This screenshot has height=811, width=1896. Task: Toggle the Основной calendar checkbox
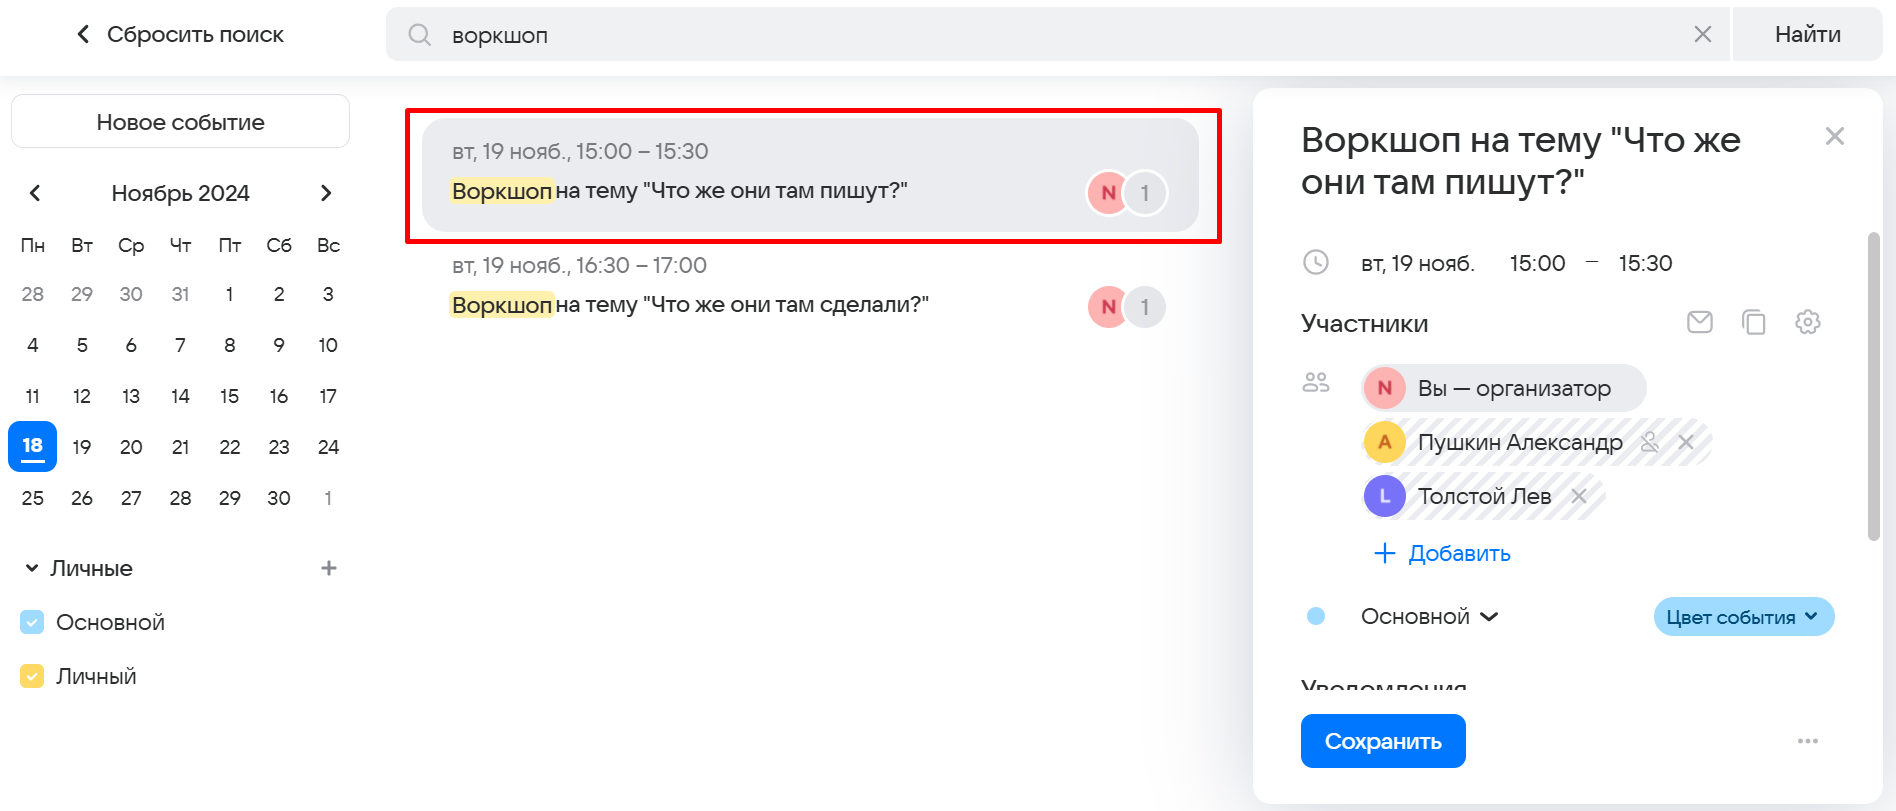click(32, 622)
